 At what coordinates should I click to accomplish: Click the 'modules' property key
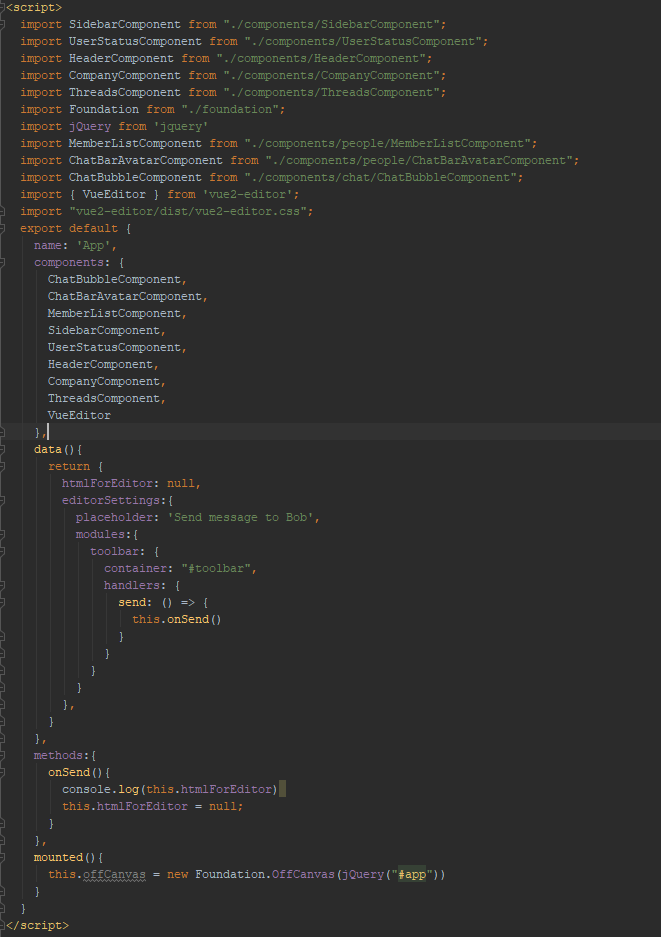pyautogui.click(x=100, y=534)
